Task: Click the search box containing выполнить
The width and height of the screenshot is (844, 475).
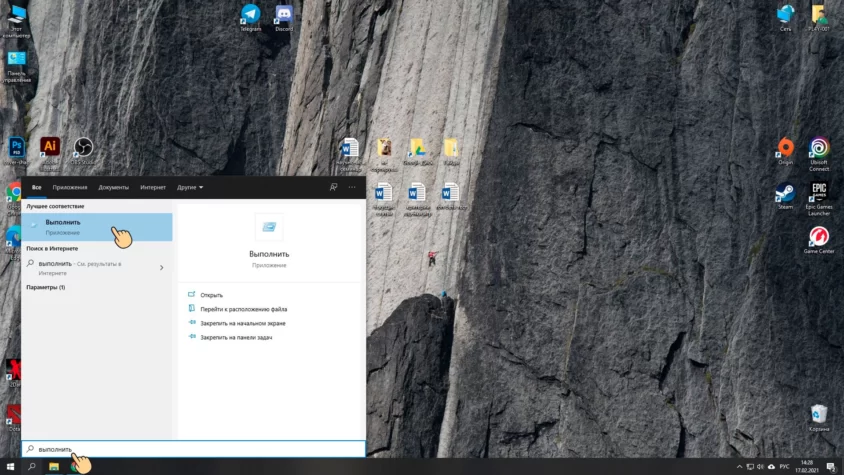Action: tap(192, 450)
